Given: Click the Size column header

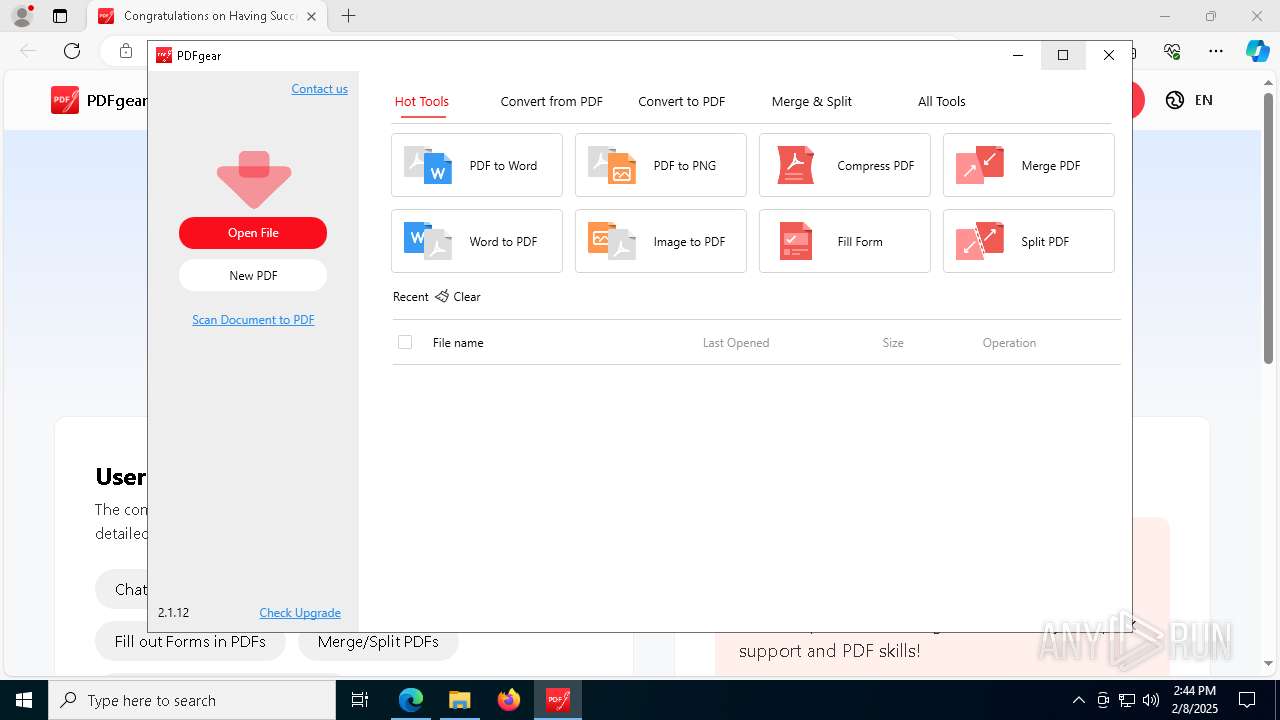Looking at the screenshot, I should [893, 342].
